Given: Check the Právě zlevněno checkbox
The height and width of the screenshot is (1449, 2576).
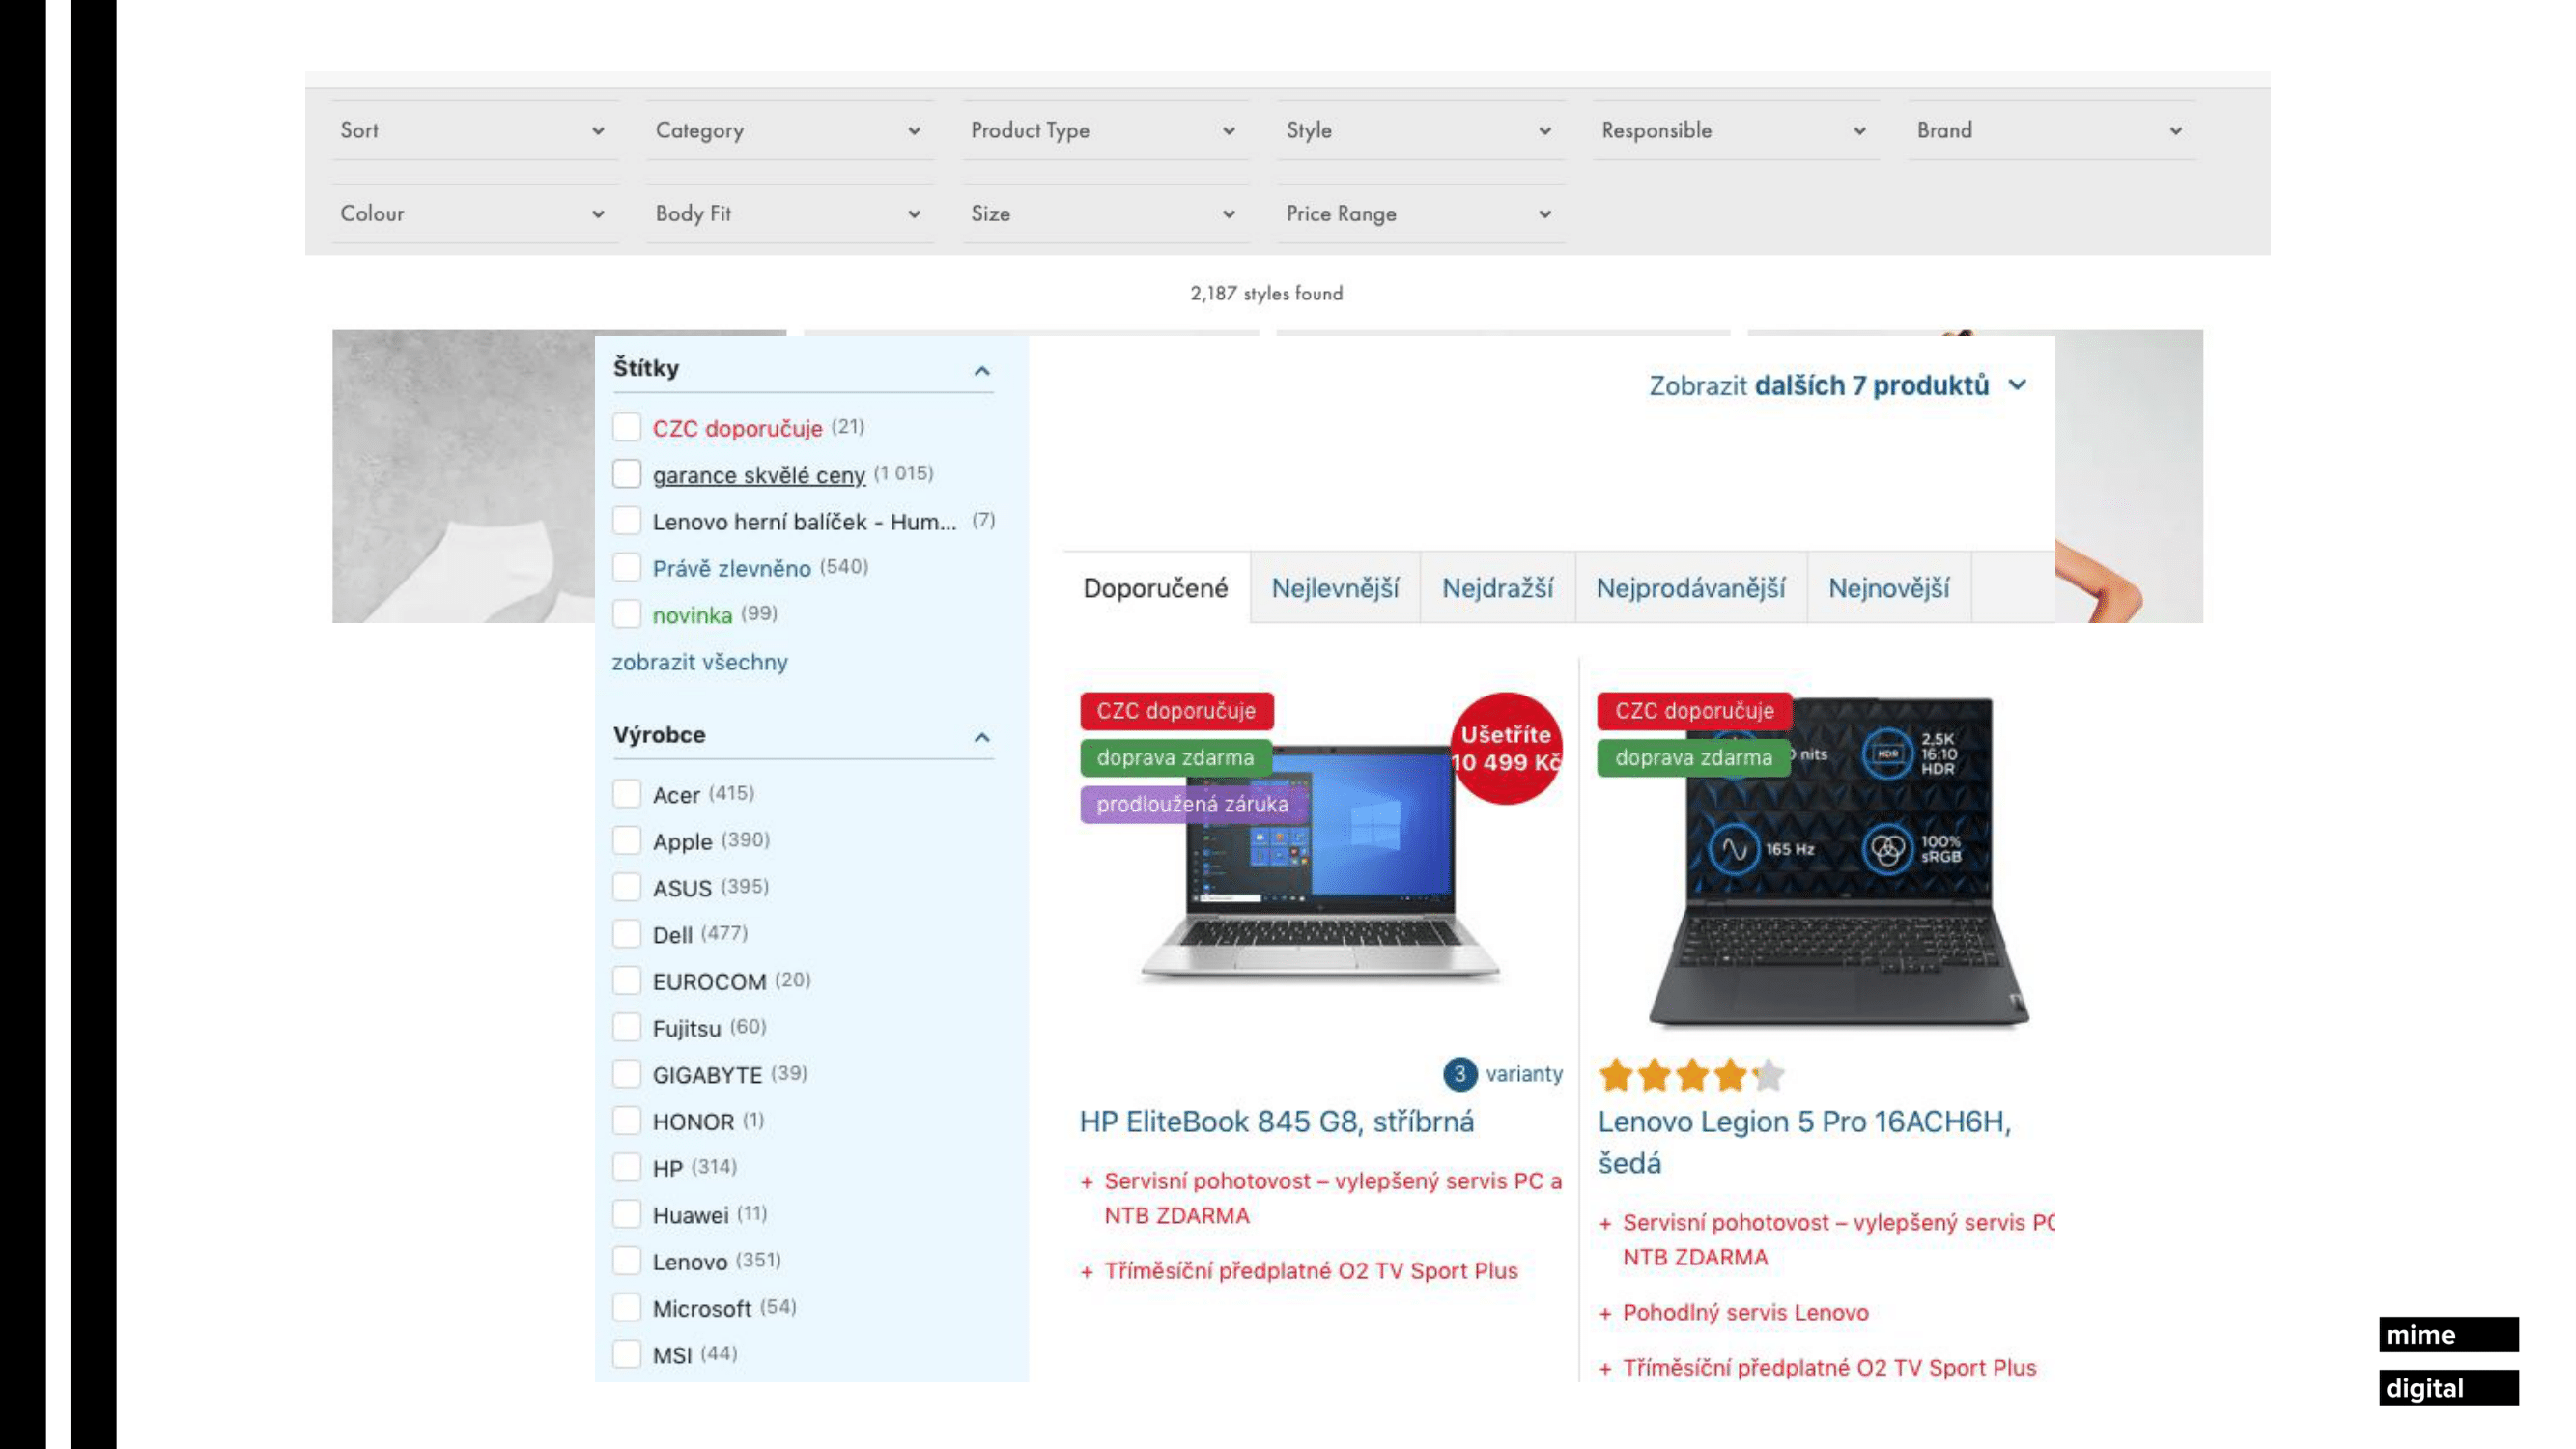Looking at the screenshot, I should (x=627, y=568).
